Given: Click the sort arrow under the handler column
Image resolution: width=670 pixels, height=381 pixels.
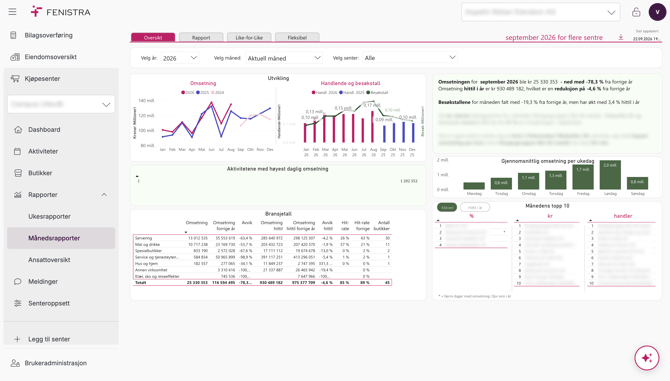Looking at the screenshot, I should (590, 221).
